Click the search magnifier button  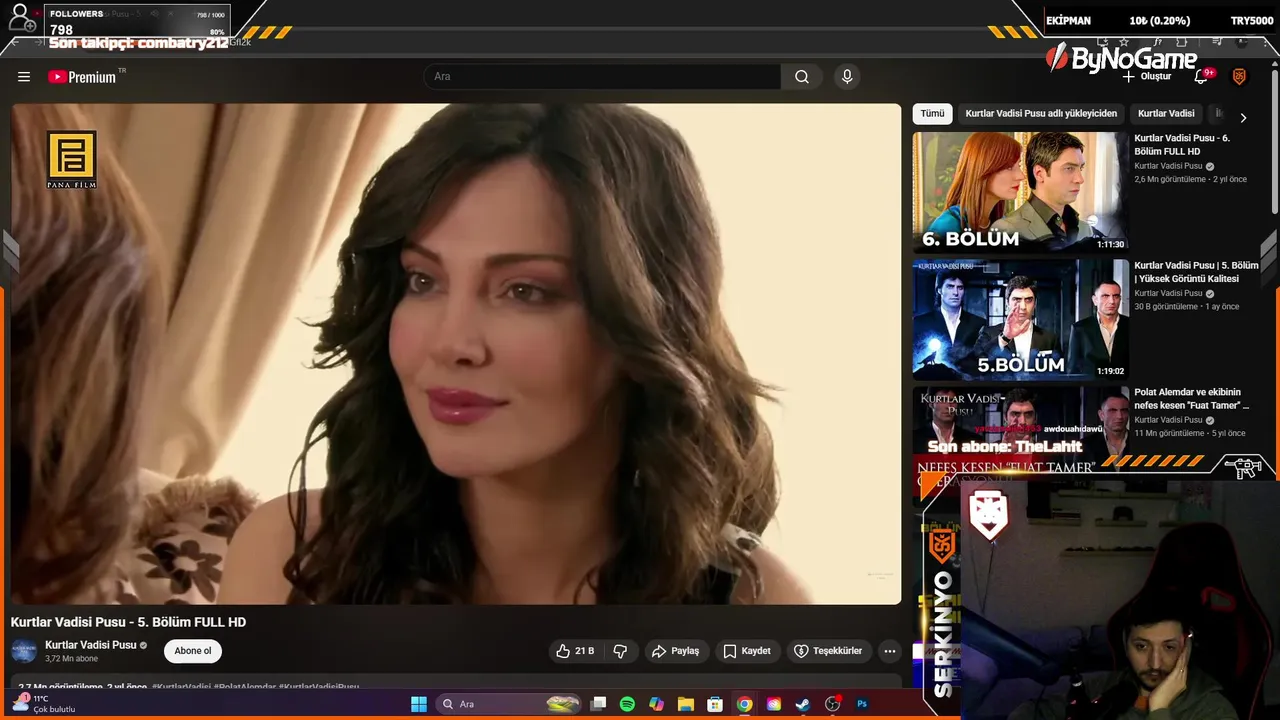[x=802, y=77]
